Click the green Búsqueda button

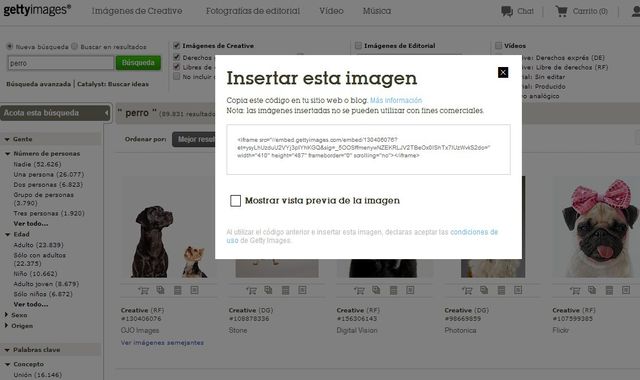pos(138,63)
